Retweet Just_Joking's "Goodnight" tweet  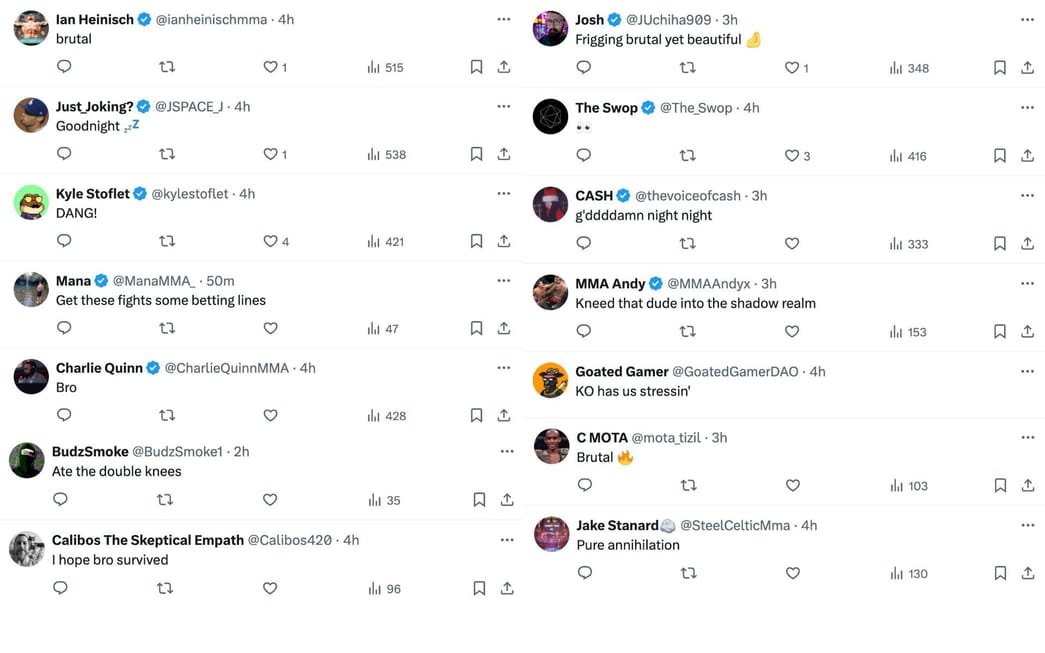click(x=167, y=154)
